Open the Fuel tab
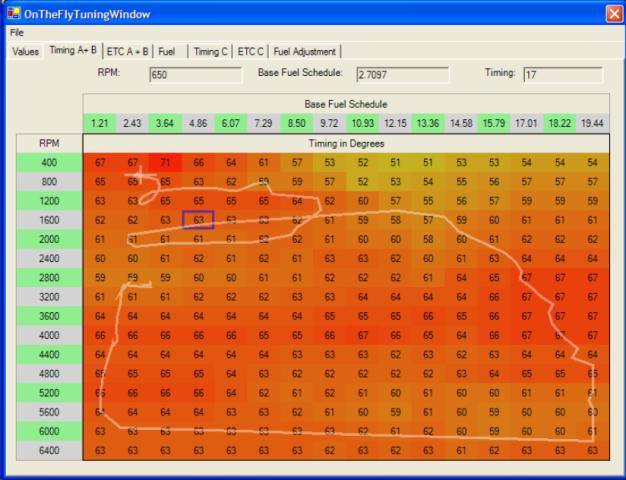626x480 pixels. click(x=167, y=51)
